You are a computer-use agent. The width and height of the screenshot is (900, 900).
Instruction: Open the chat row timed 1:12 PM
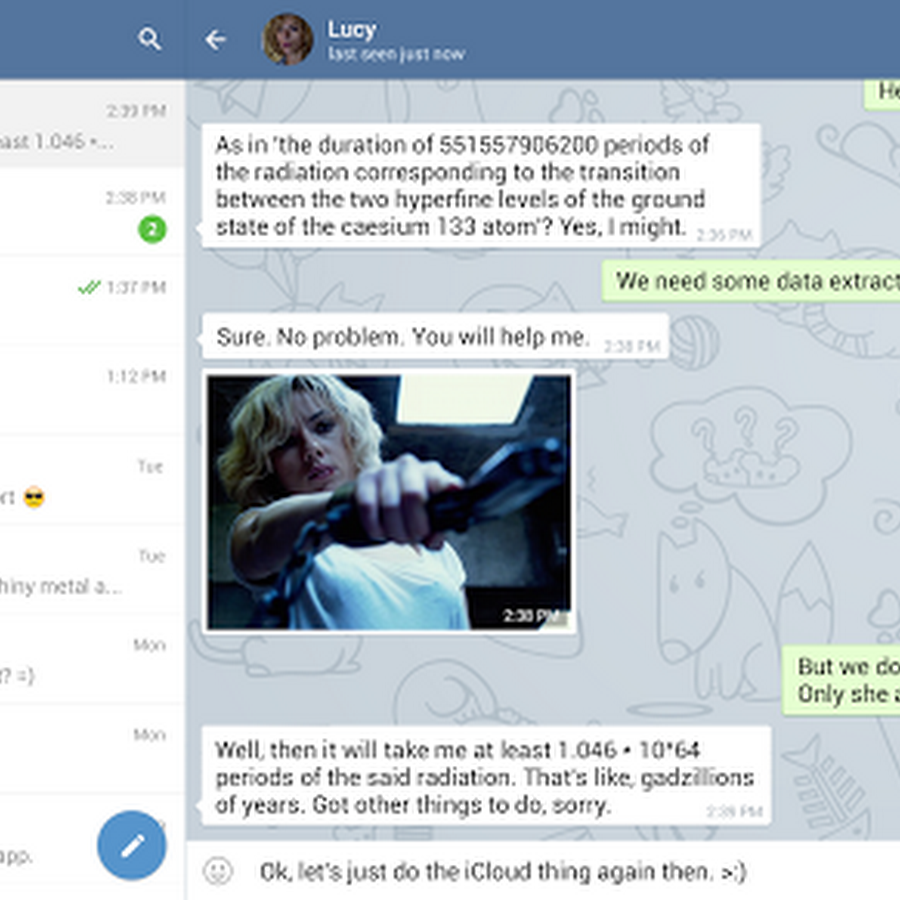coord(92,390)
